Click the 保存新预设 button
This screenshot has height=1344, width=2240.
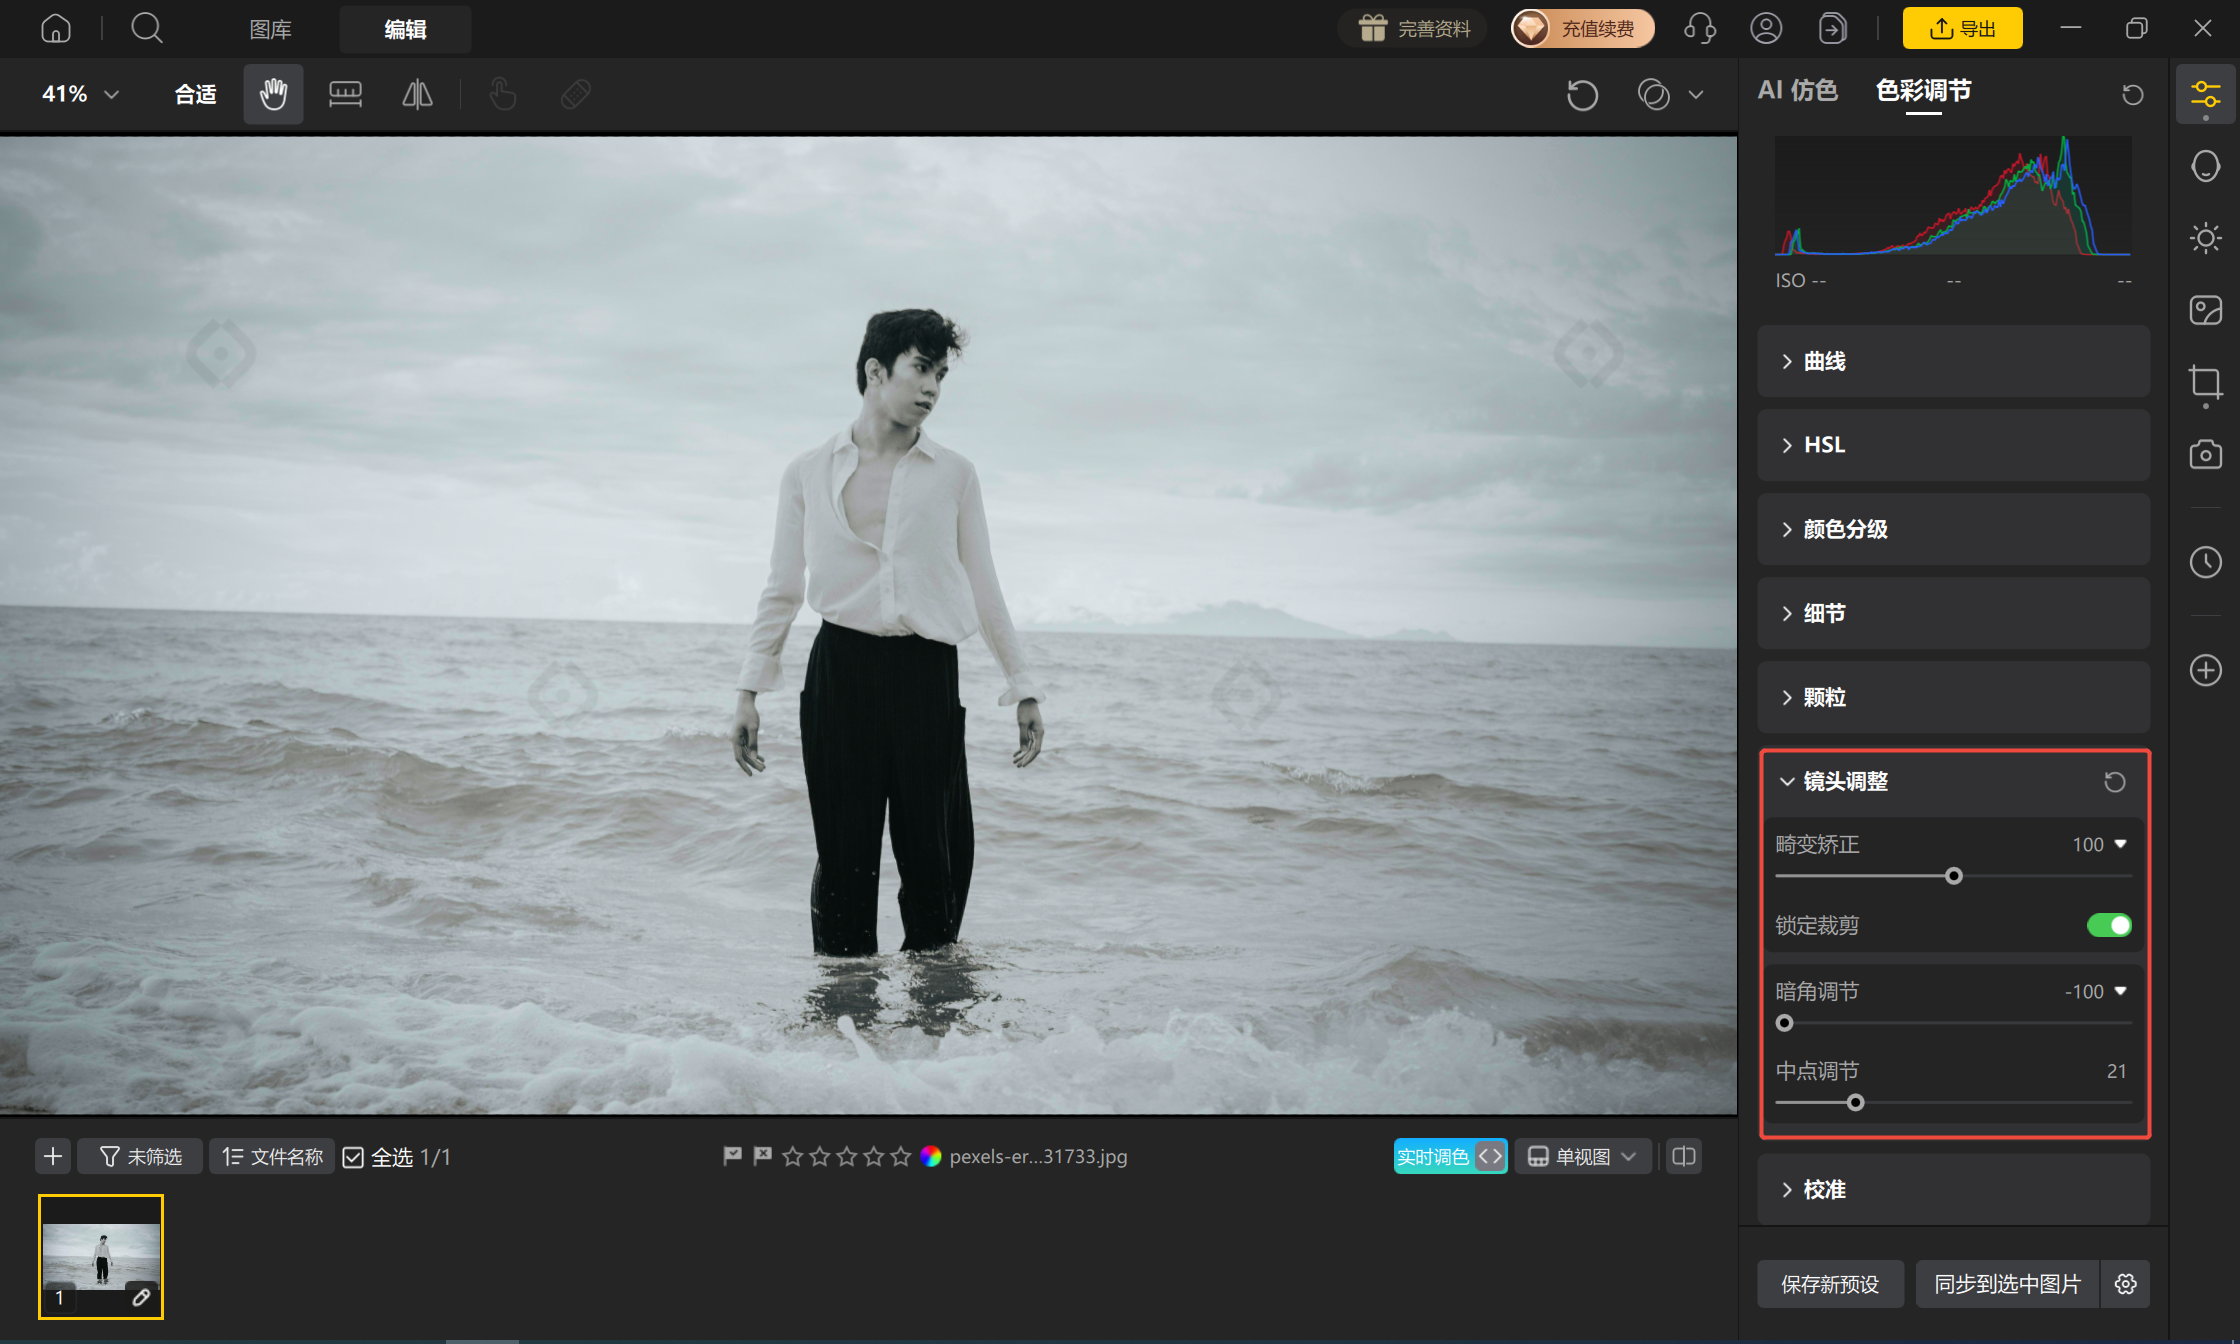pyautogui.click(x=1830, y=1284)
